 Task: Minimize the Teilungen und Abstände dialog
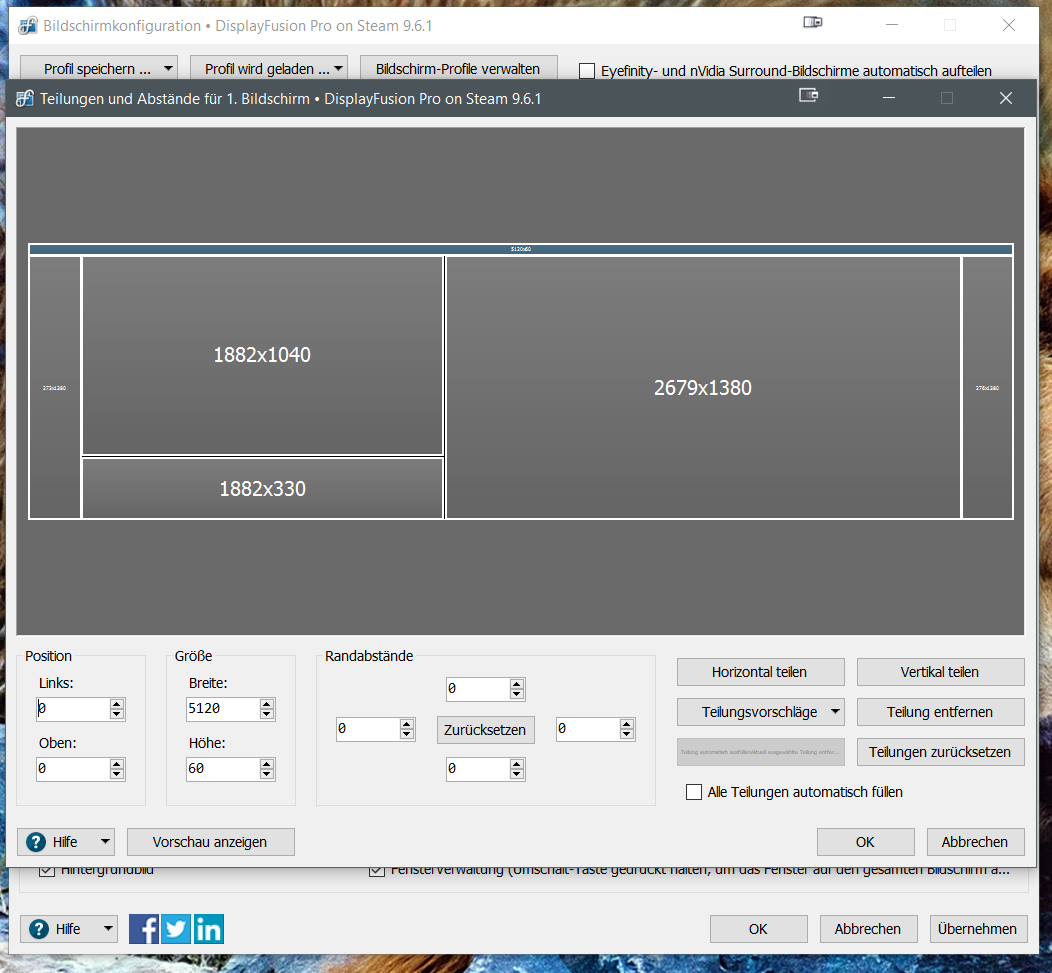point(889,98)
